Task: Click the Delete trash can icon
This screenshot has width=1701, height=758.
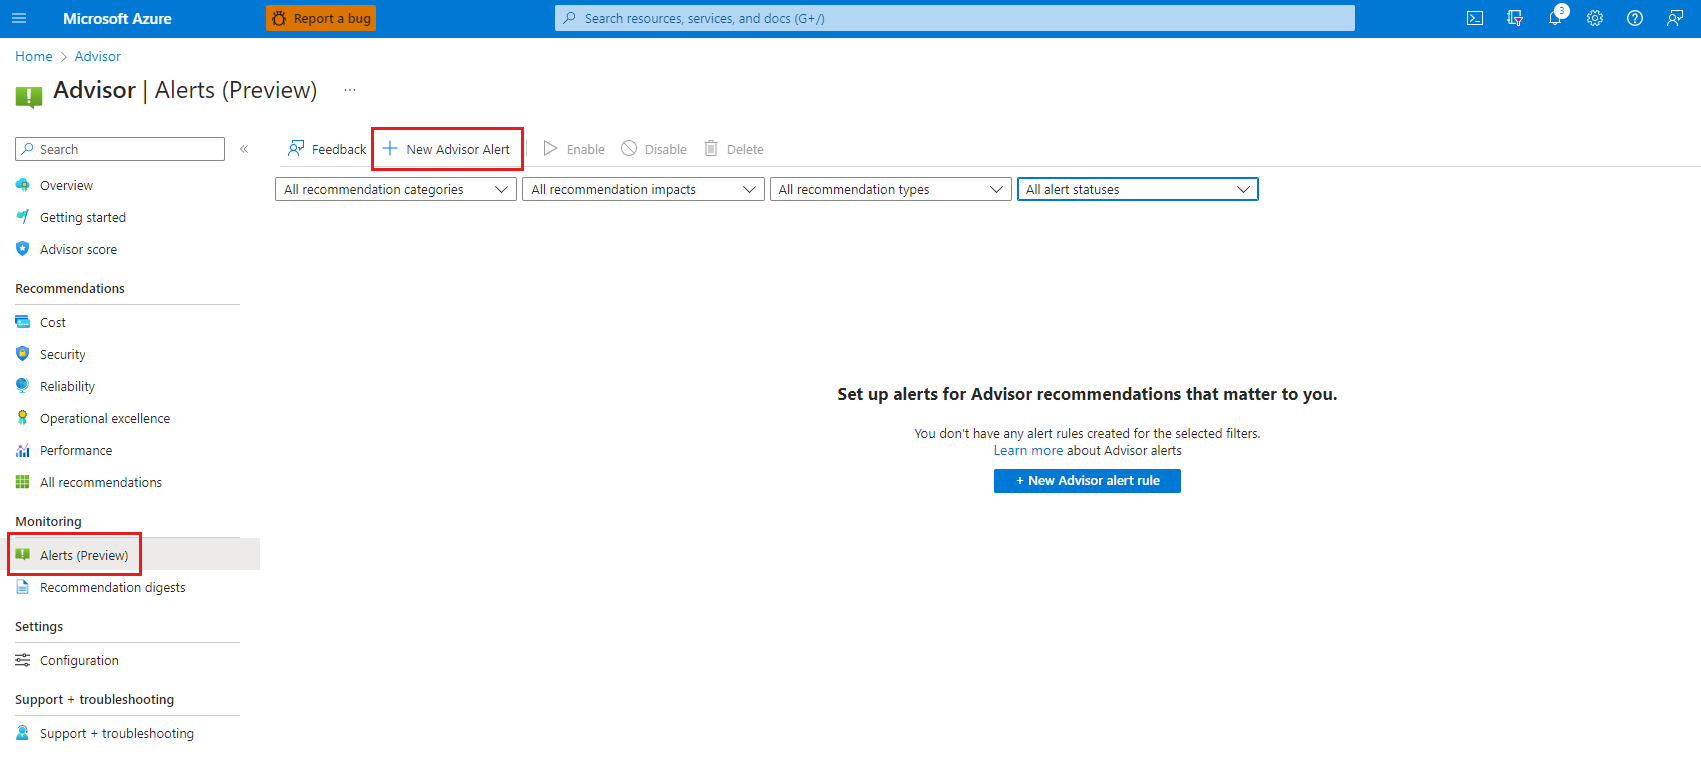Action: [x=711, y=148]
